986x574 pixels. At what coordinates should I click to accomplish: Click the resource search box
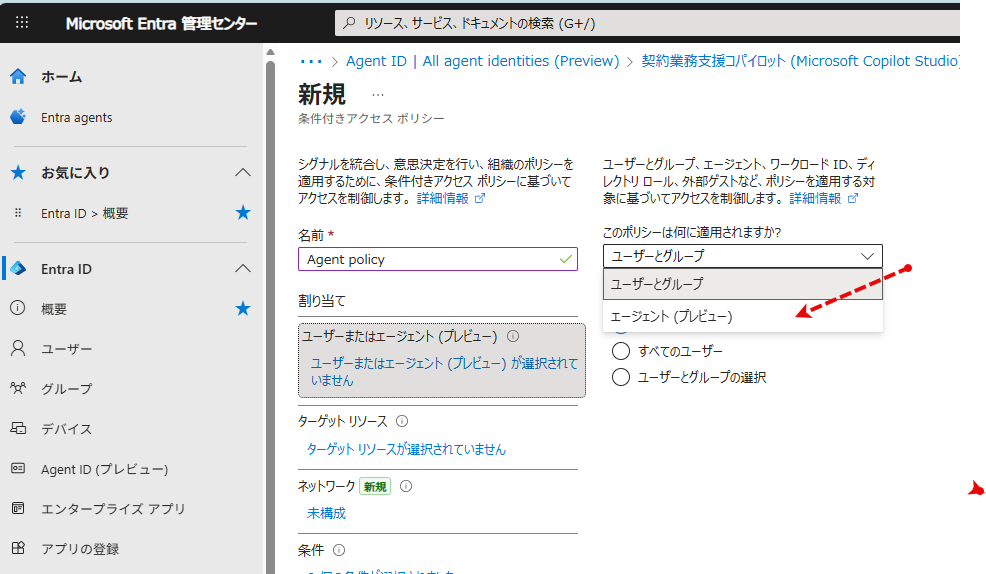tap(648, 23)
